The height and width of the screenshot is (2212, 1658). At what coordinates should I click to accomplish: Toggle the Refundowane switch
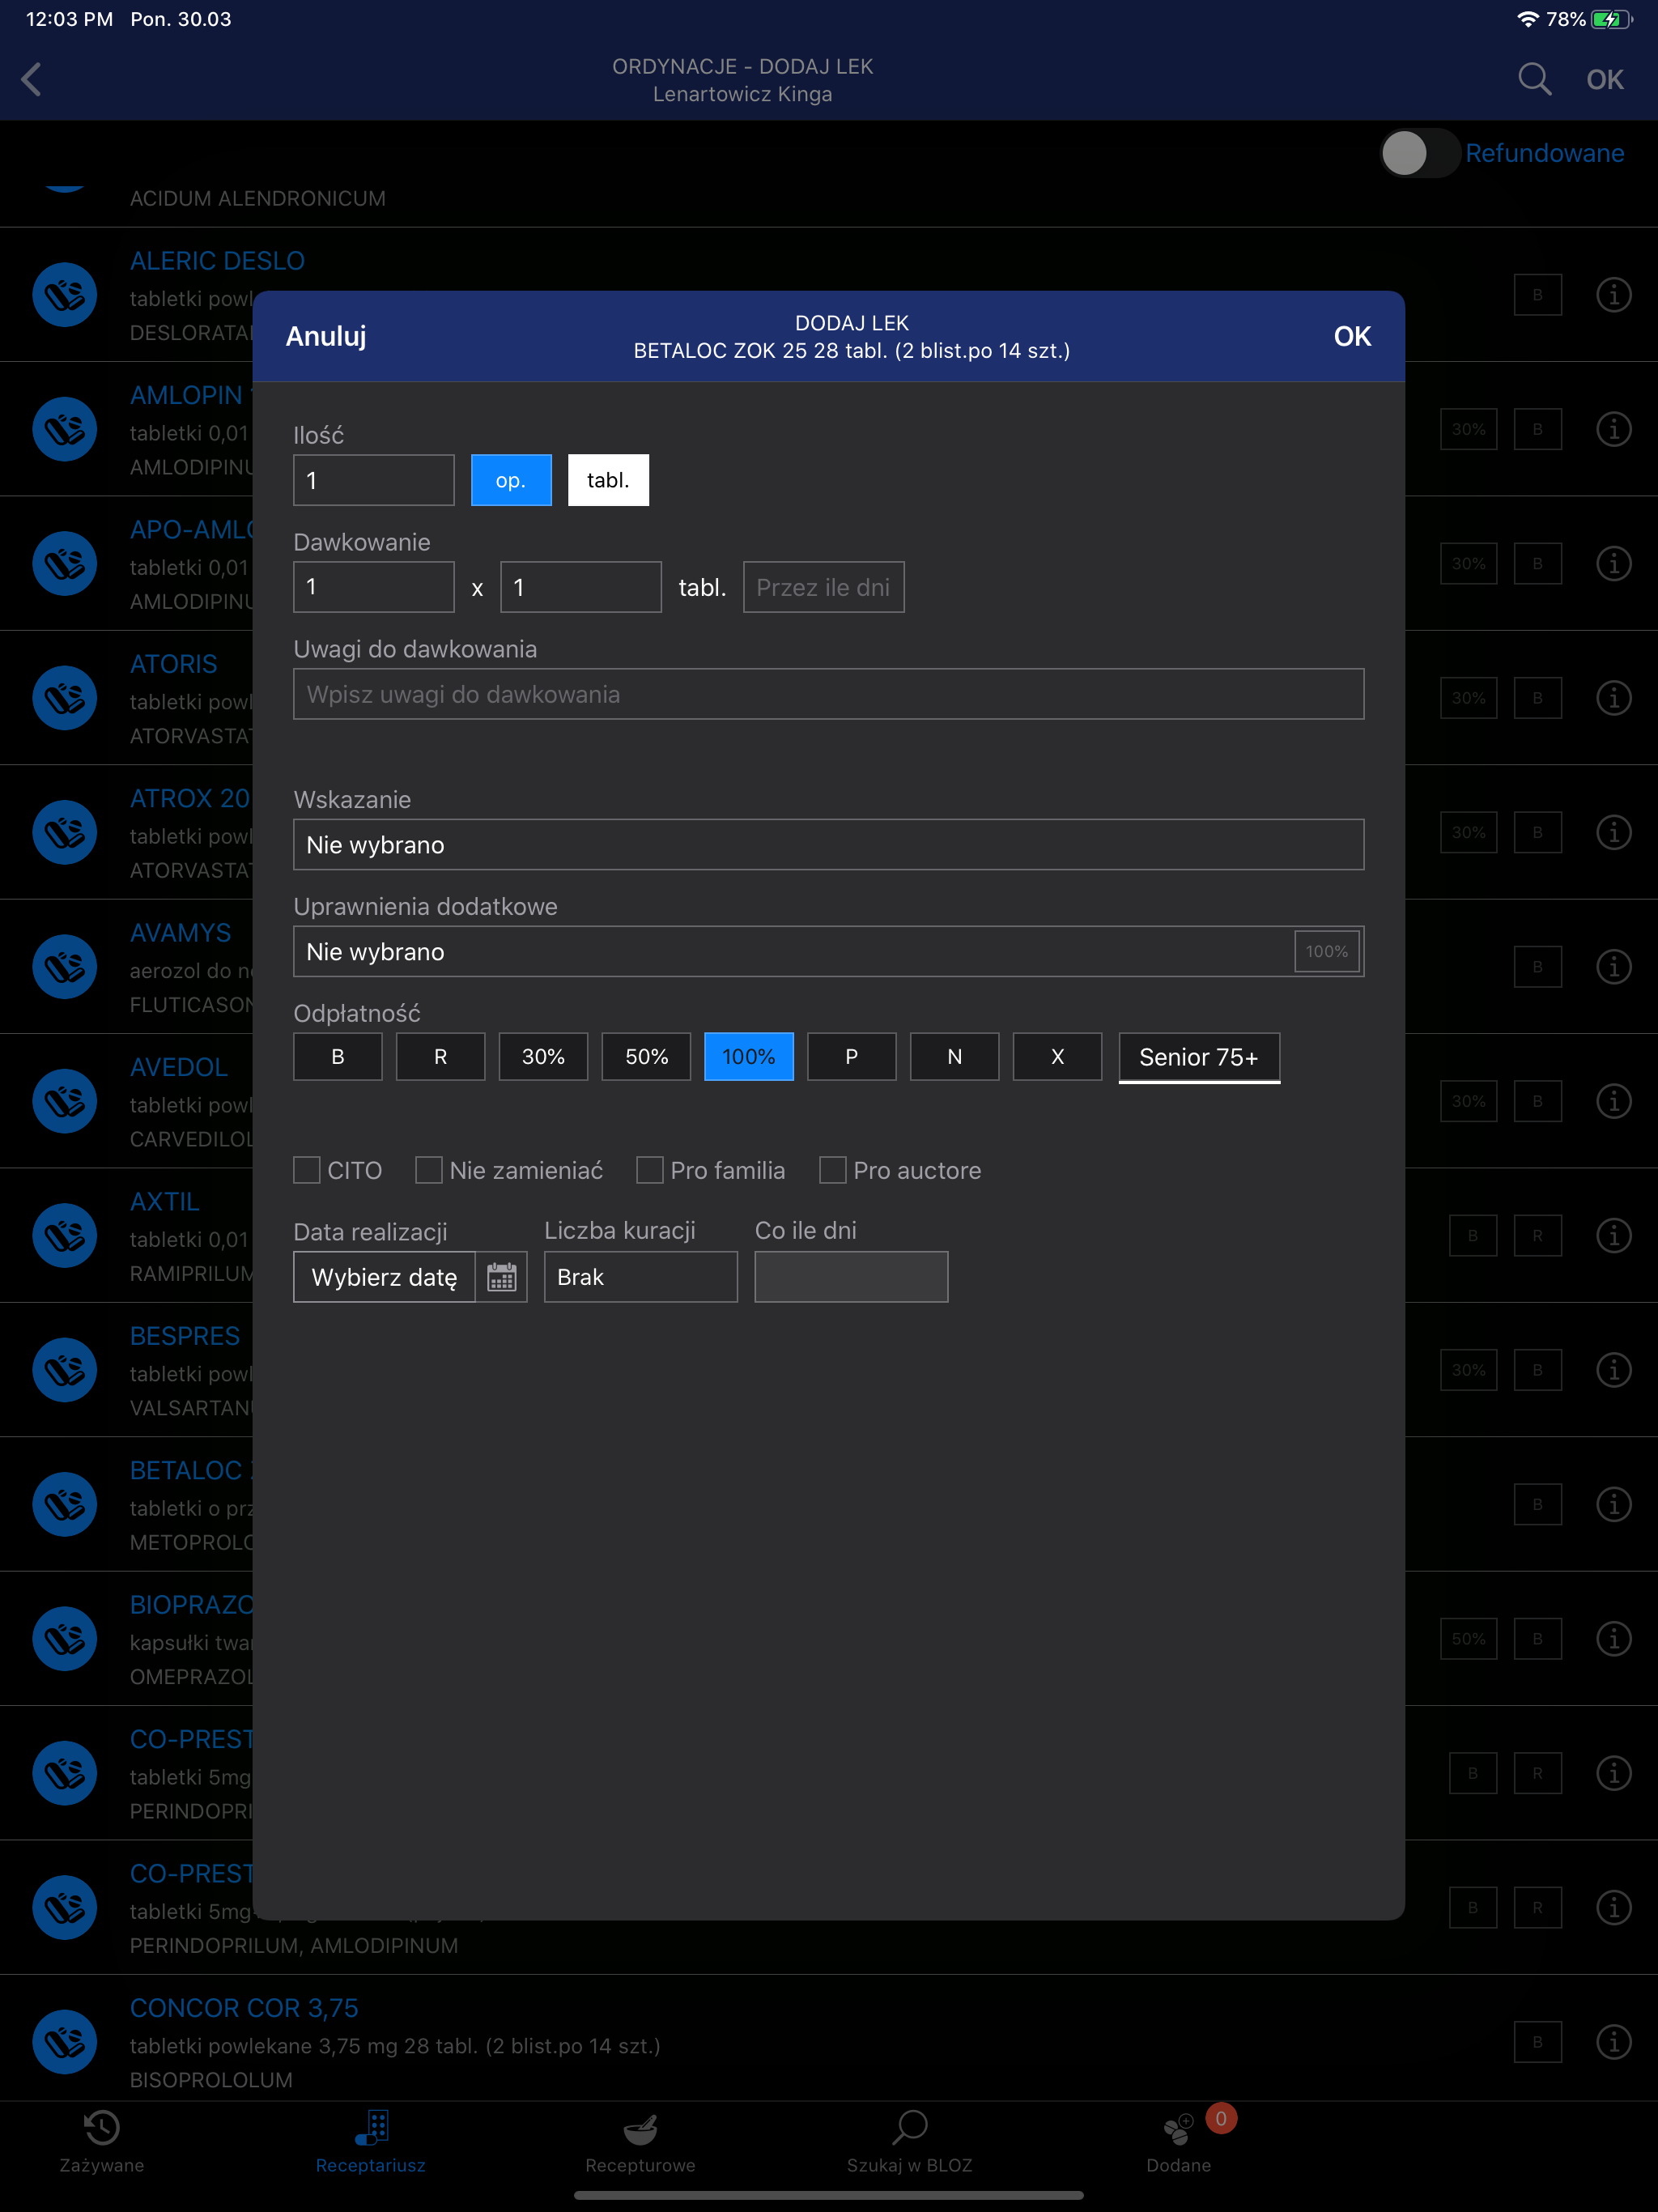[1420, 153]
